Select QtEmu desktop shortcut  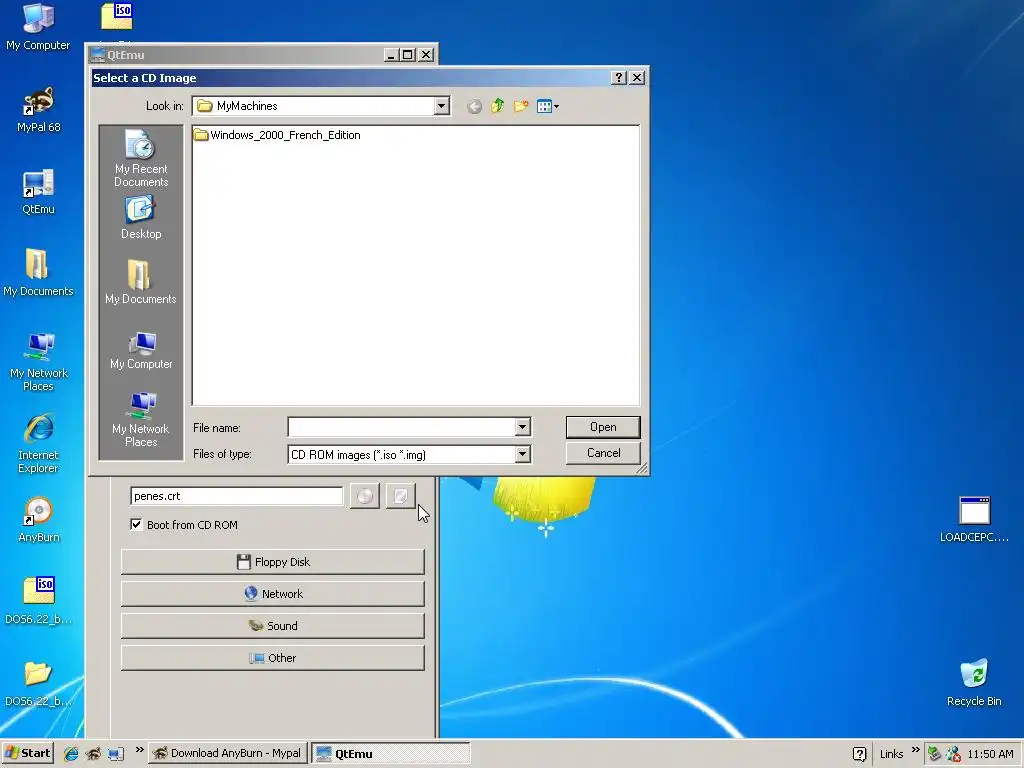39,191
